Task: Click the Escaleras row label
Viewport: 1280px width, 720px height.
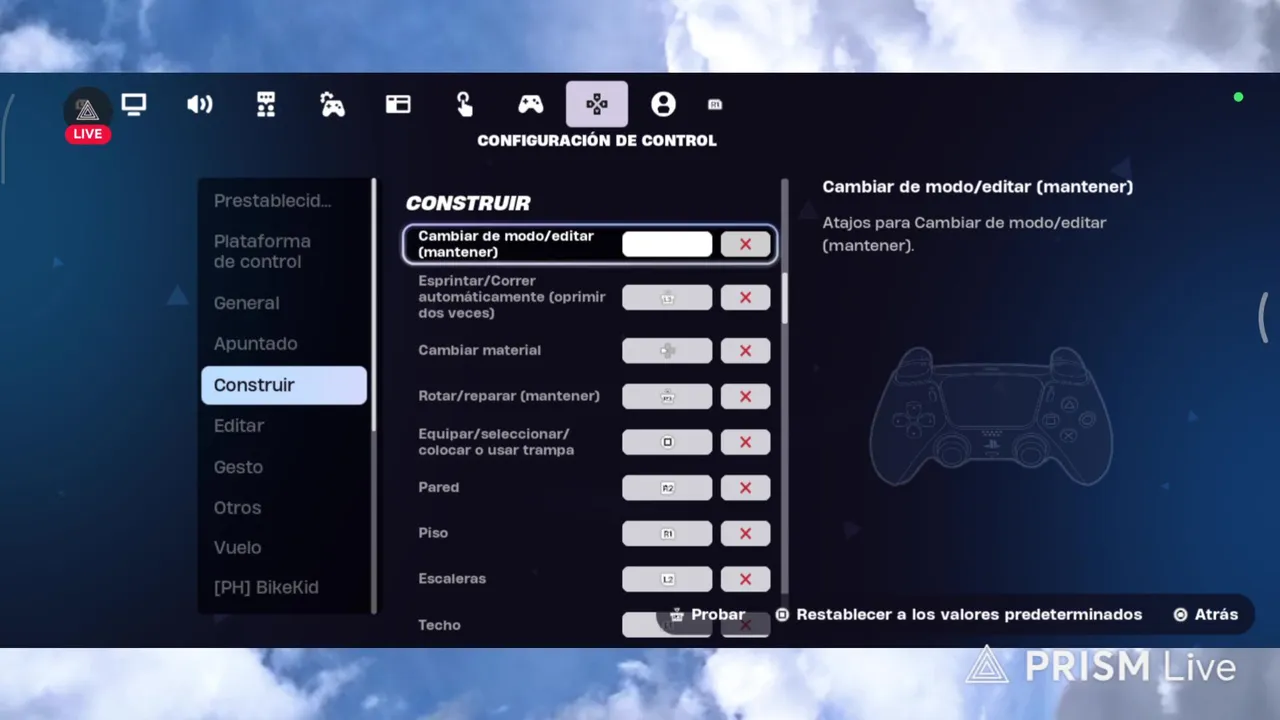Action: pyautogui.click(x=452, y=579)
